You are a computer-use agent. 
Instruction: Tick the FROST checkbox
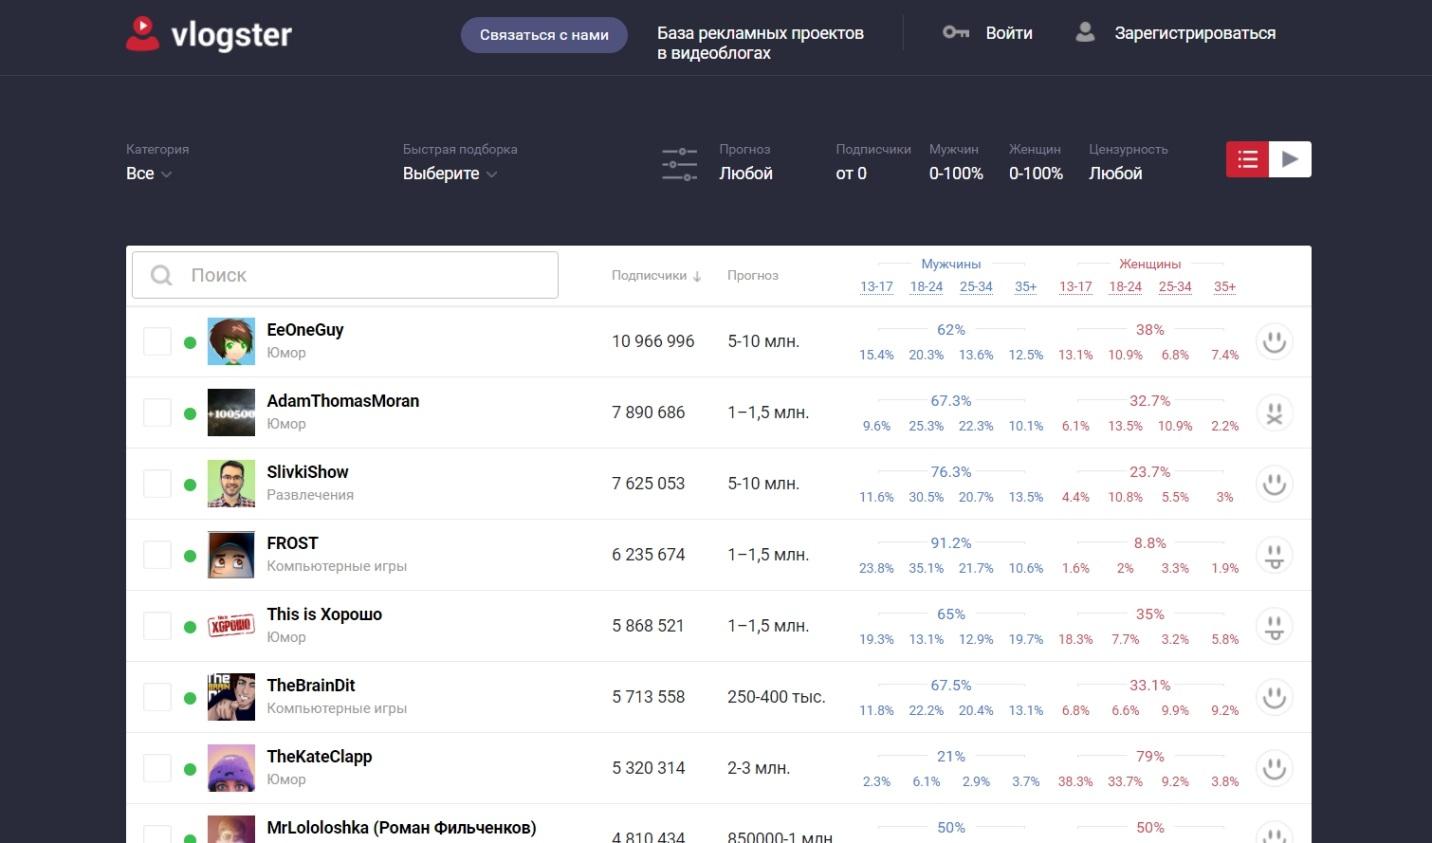click(157, 554)
